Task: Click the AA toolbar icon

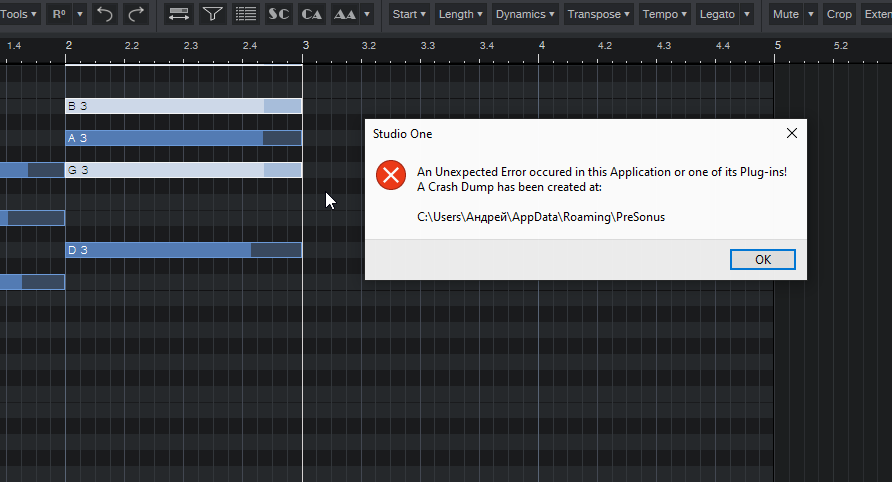Action: coord(345,14)
